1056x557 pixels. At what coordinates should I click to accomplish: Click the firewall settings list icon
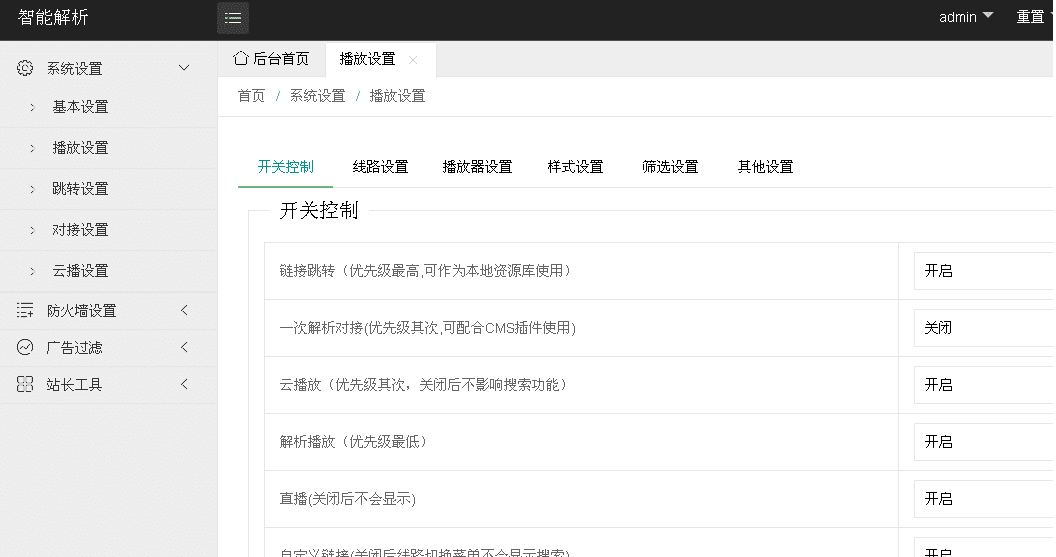point(25,311)
